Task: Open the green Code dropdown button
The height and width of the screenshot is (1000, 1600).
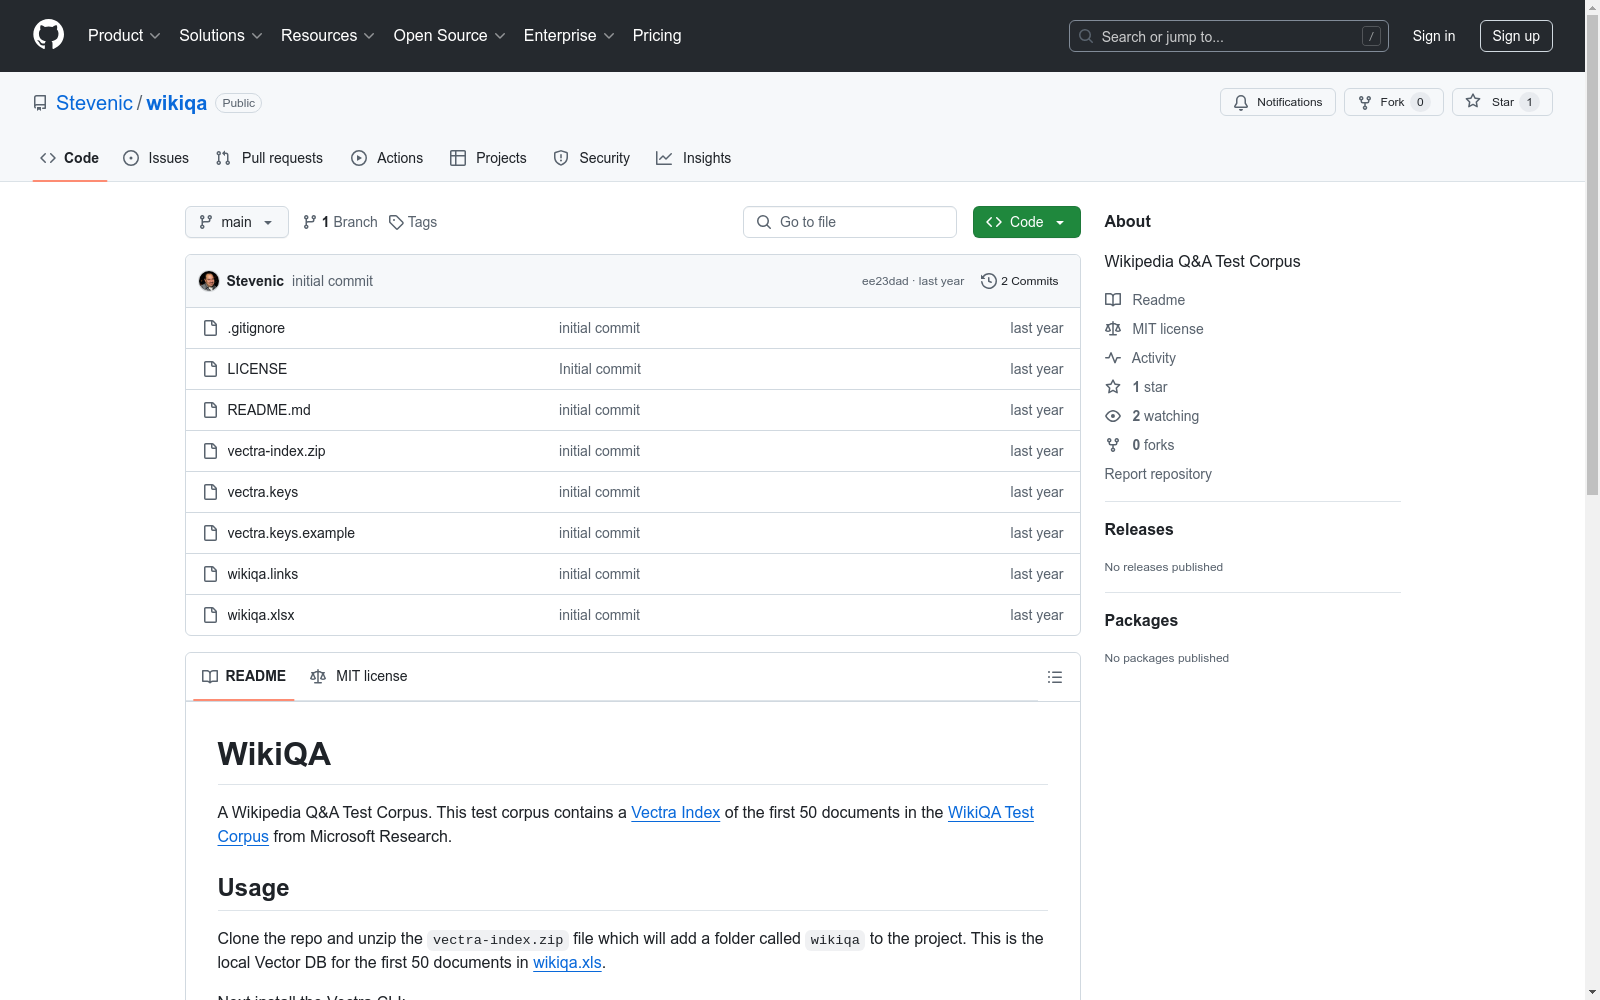Action: coord(1026,222)
